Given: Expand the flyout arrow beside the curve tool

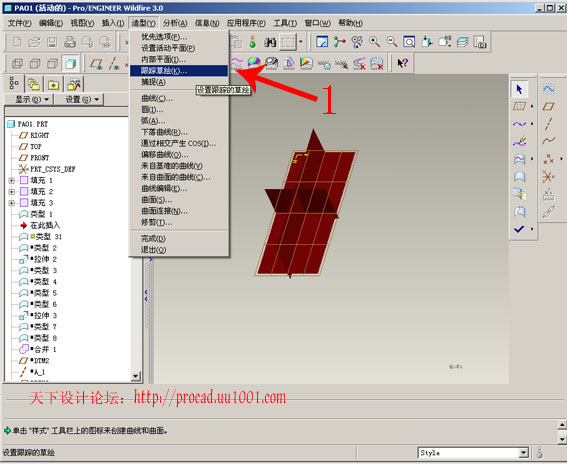Looking at the screenshot, I should pos(532,124).
